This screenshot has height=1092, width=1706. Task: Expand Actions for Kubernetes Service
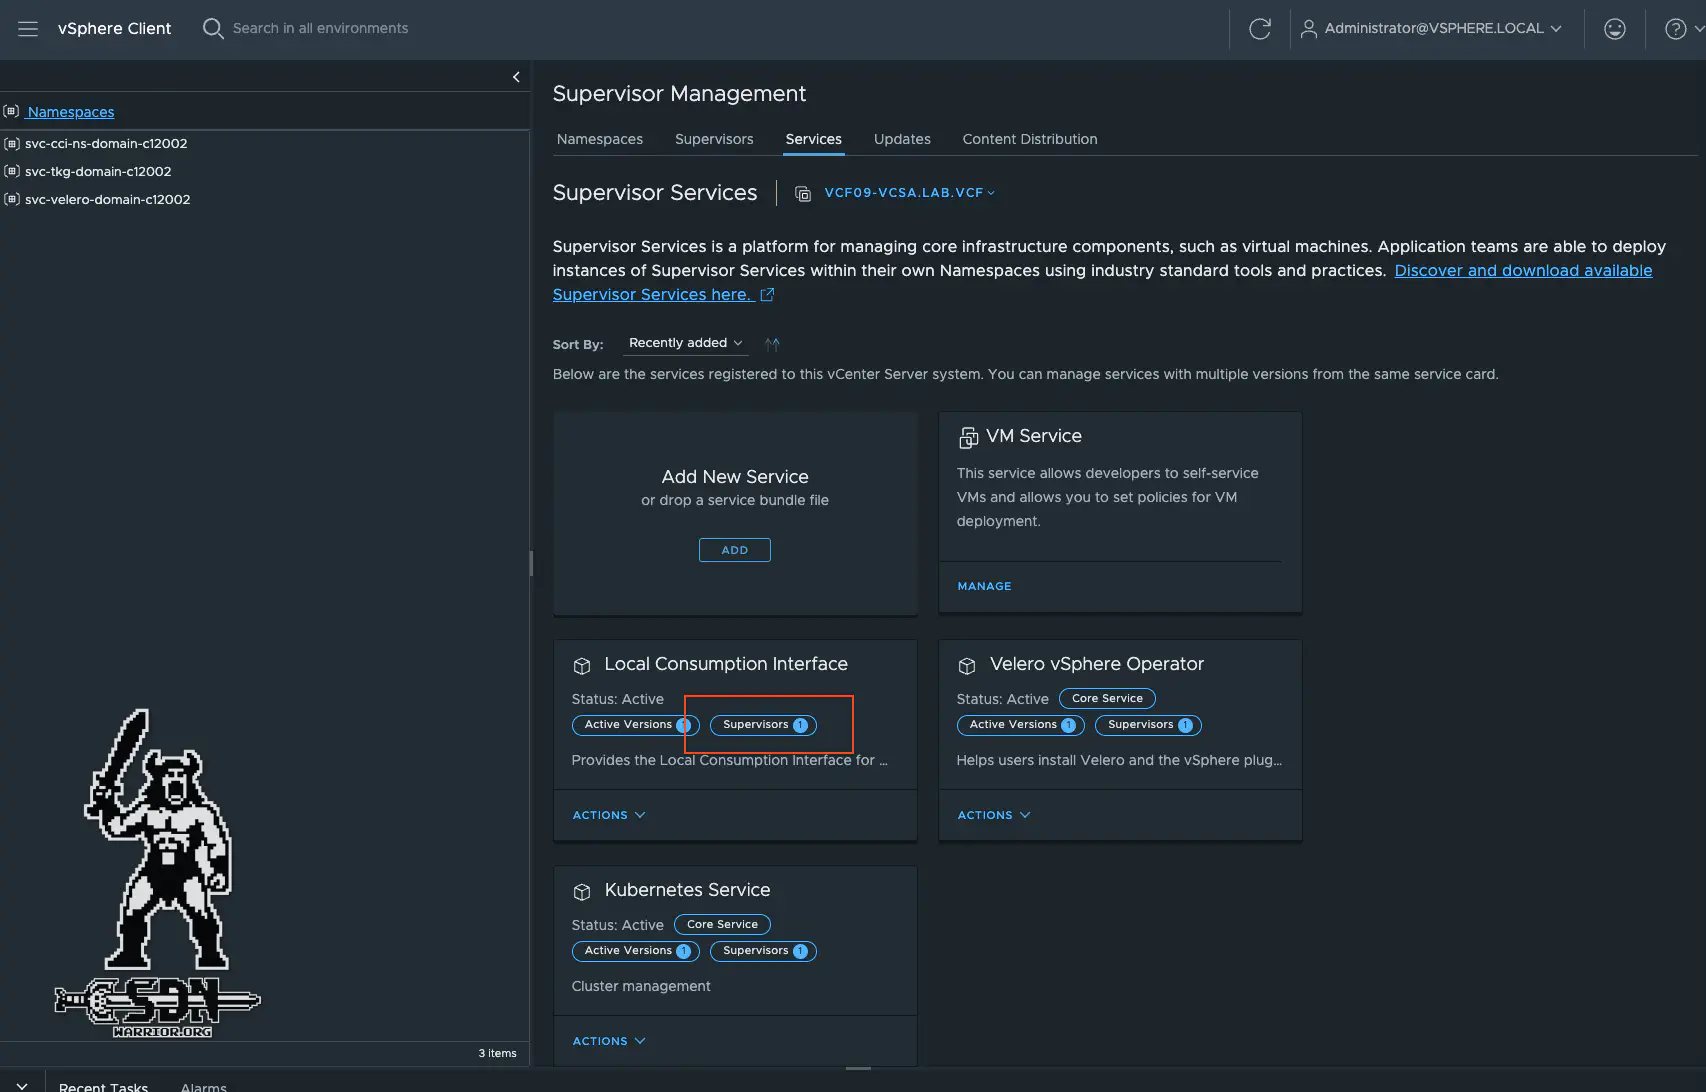[608, 1041]
